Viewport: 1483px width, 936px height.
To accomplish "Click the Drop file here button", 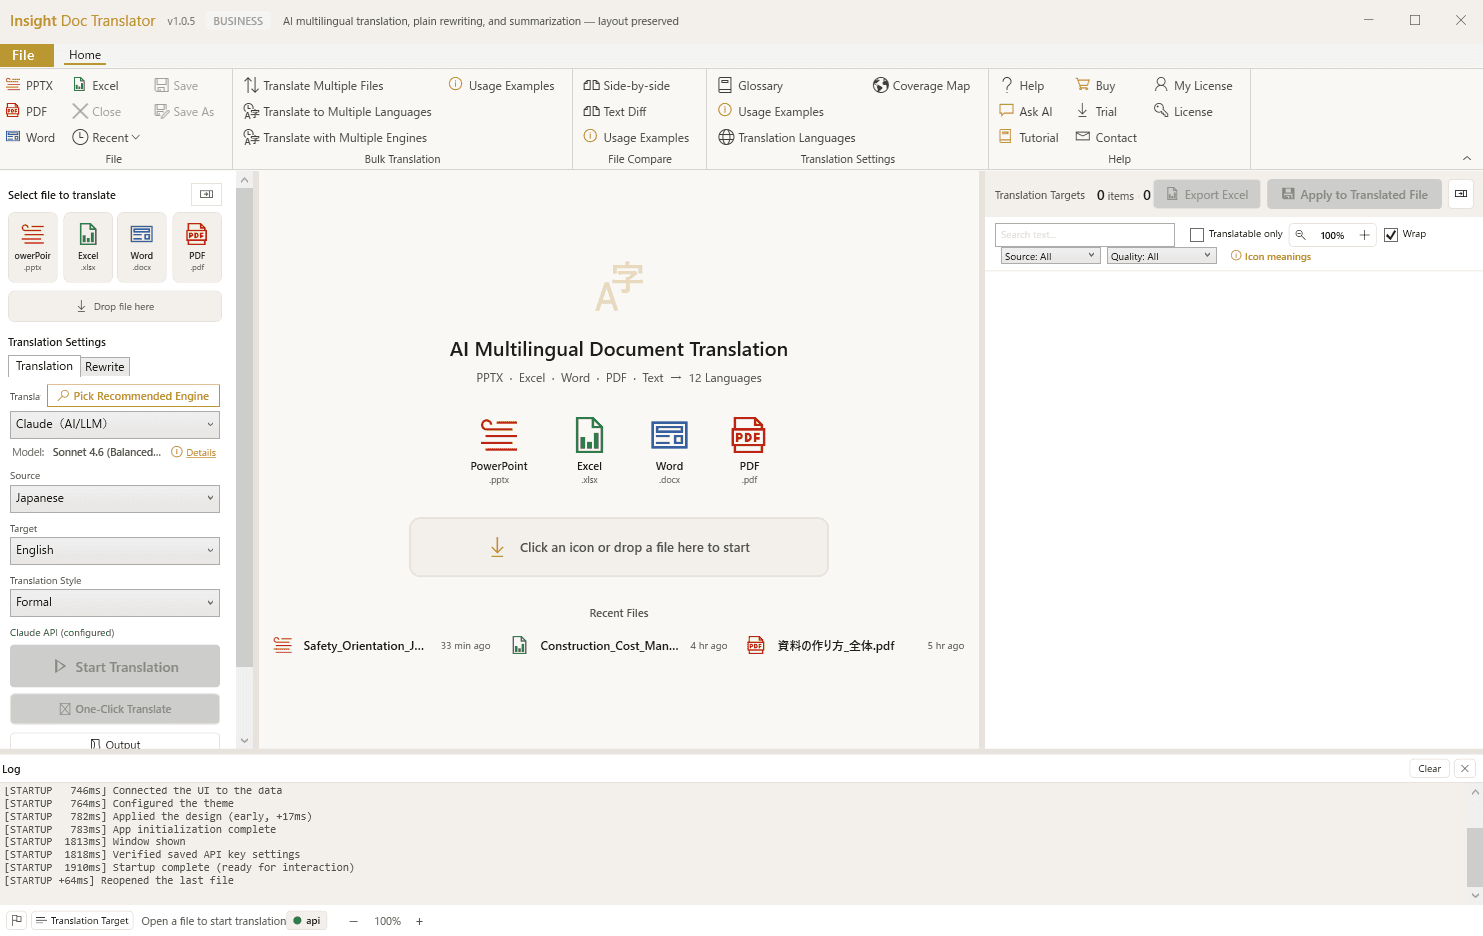I will point(115,306).
